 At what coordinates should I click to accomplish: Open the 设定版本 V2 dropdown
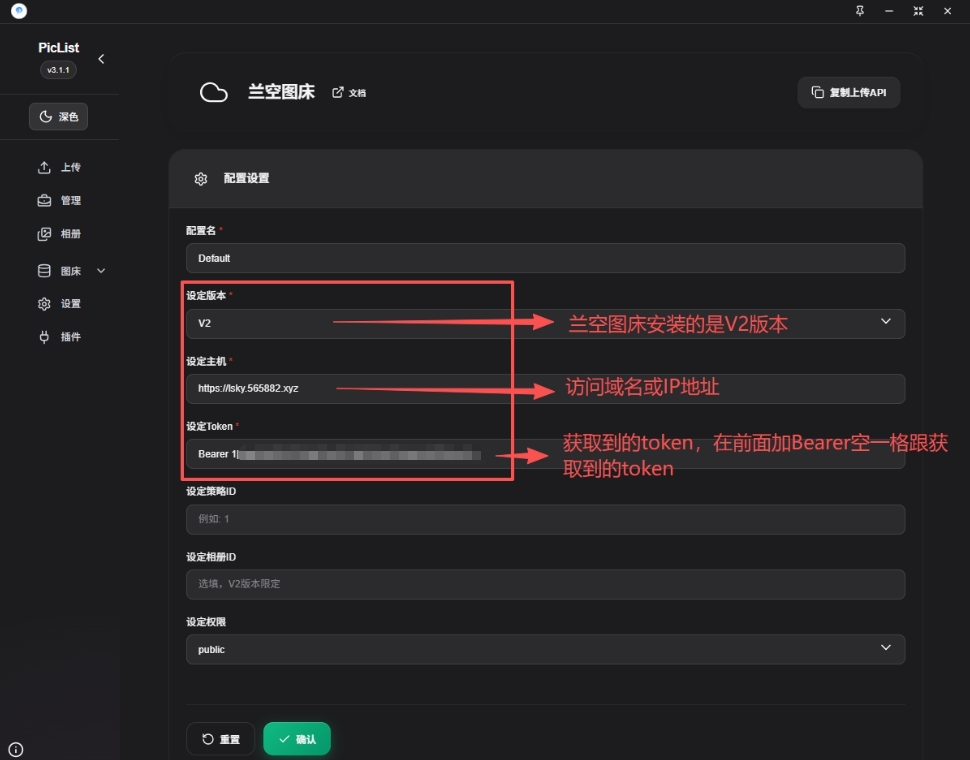pyautogui.click(x=545, y=323)
